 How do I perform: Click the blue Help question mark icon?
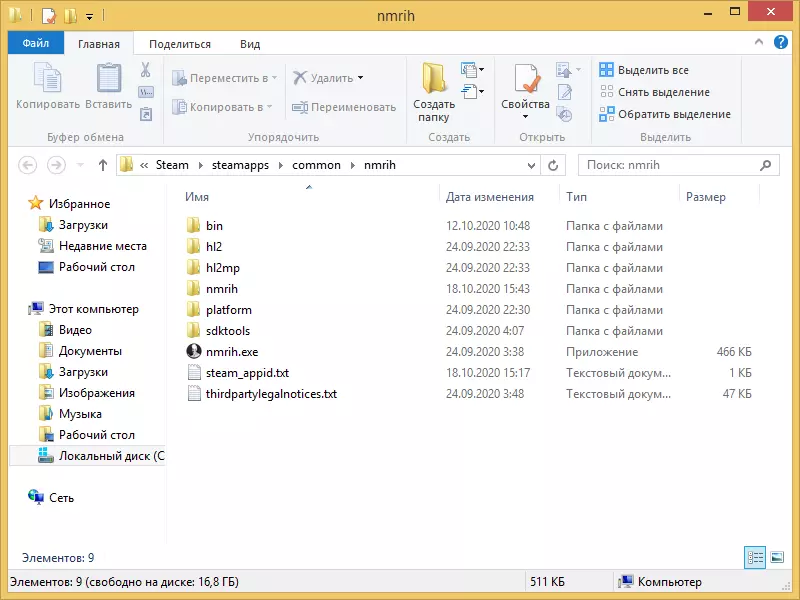[x=781, y=42]
